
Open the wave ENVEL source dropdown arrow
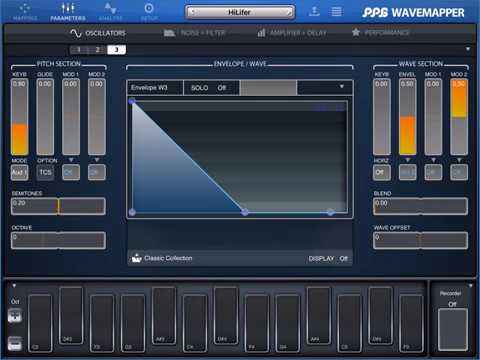click(407, 160)
